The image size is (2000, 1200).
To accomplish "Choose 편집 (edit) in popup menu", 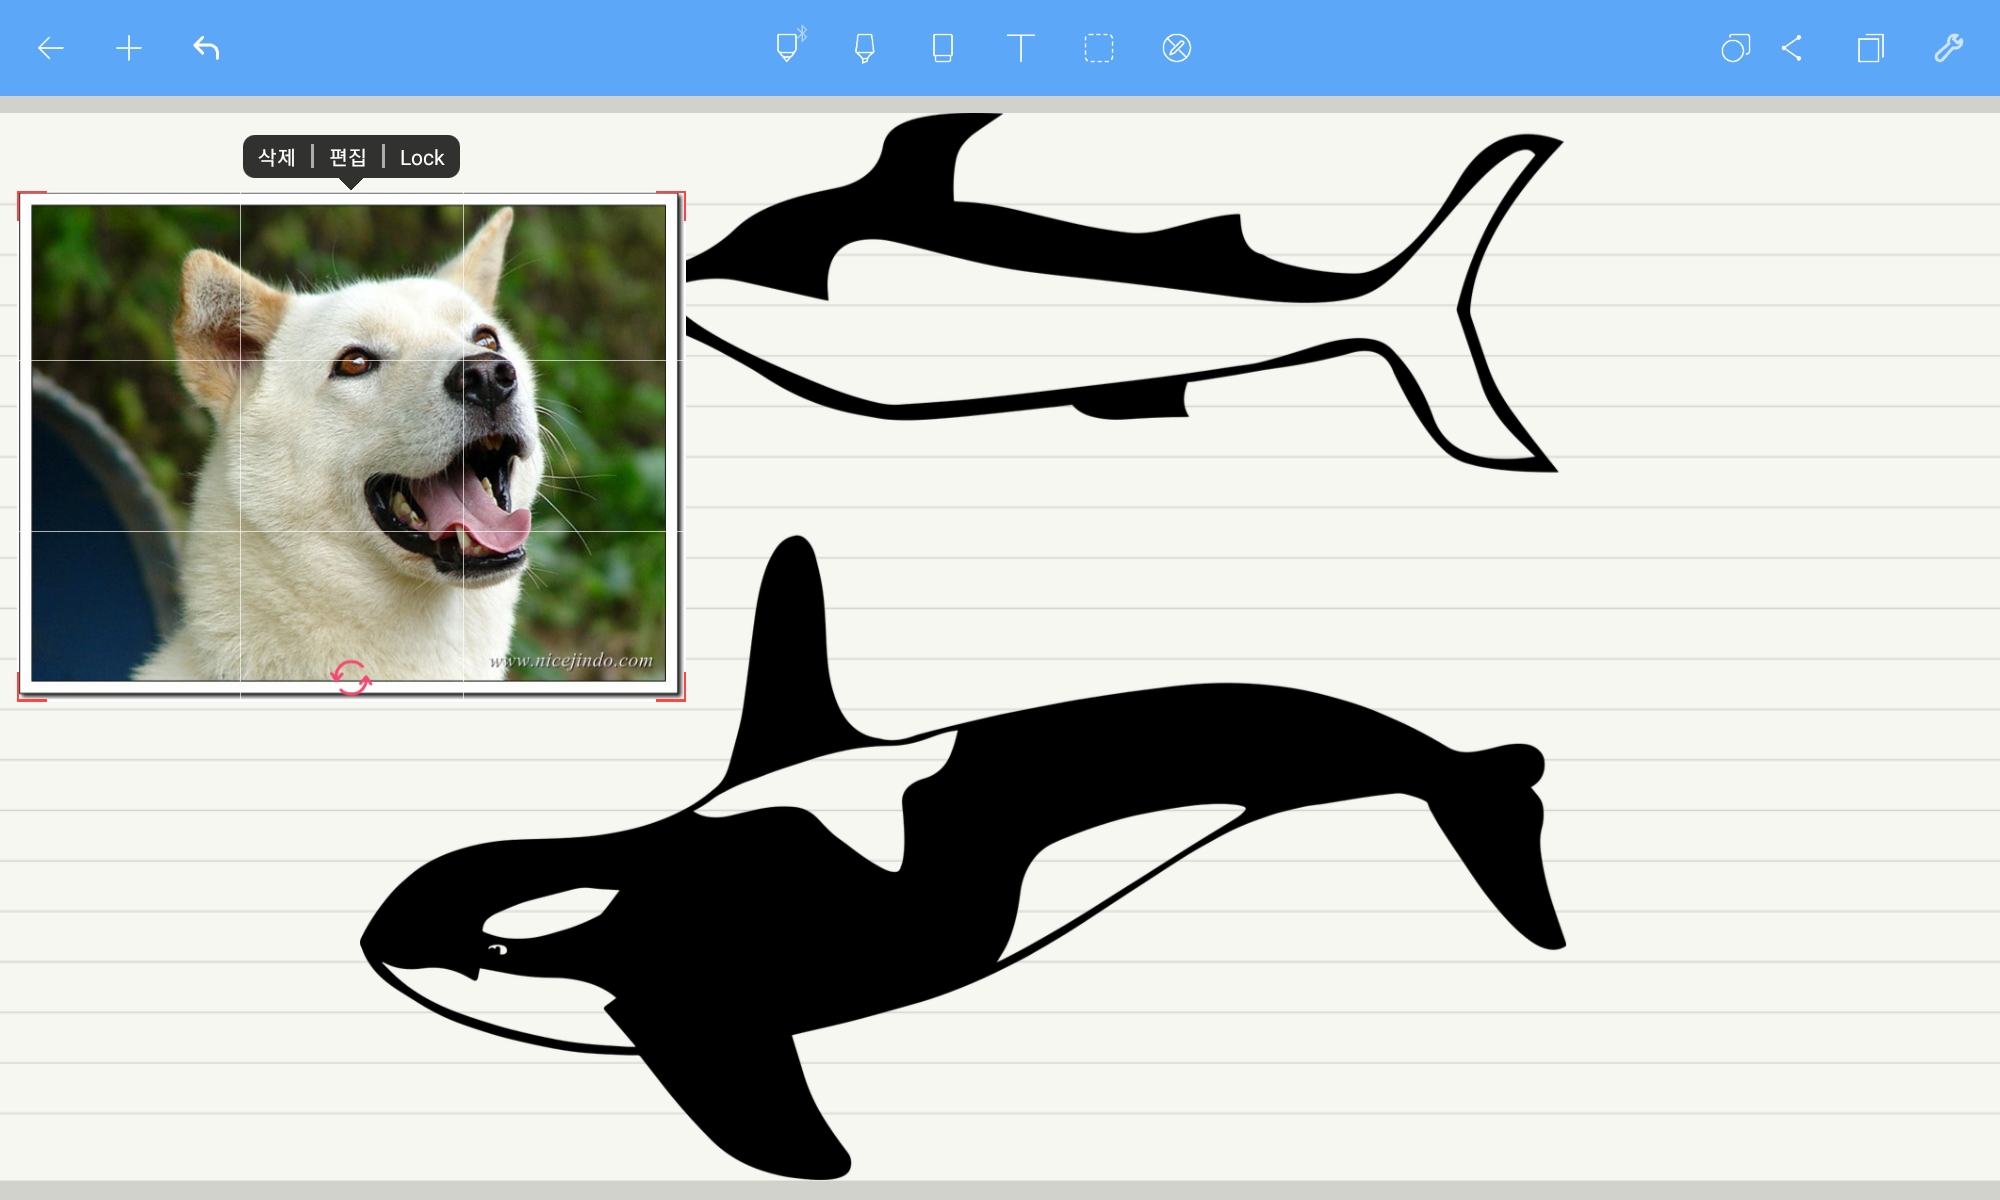I will (348, 157).
